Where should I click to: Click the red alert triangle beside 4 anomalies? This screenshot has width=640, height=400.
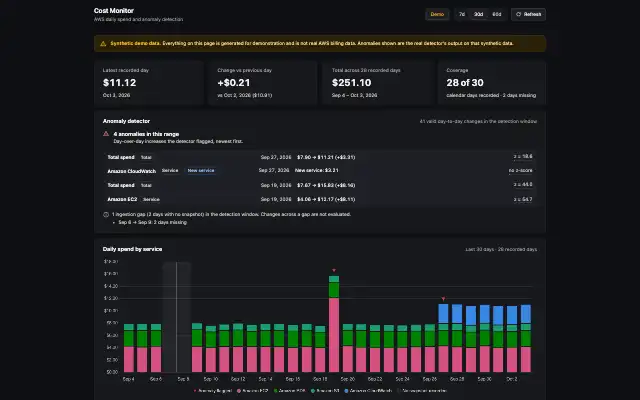click(x=106, y=134)
